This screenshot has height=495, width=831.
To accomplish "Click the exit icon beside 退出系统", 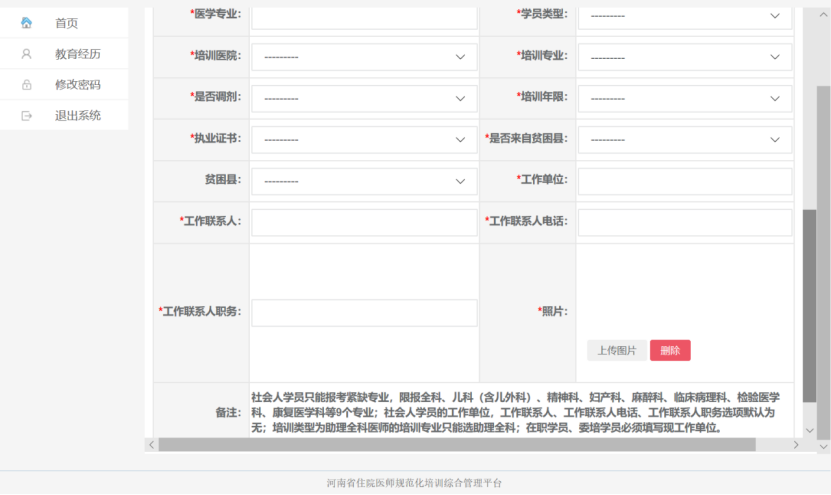I will point(27,116).
